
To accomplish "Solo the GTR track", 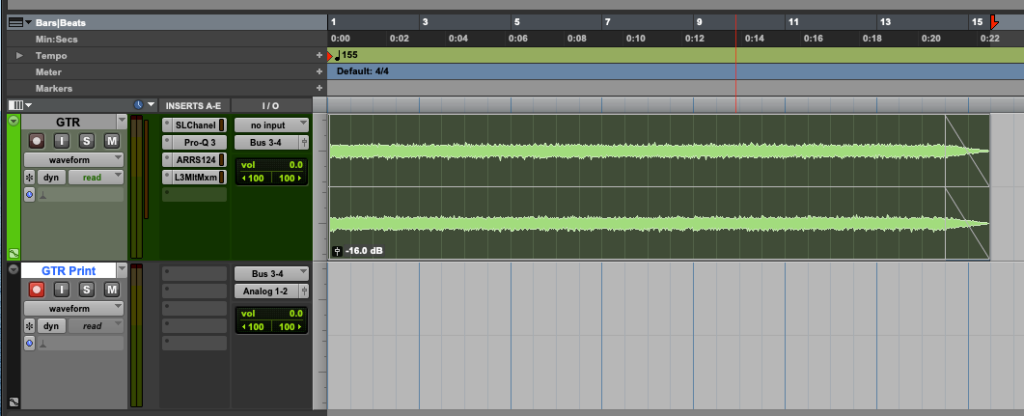I will tap(87, 140).
